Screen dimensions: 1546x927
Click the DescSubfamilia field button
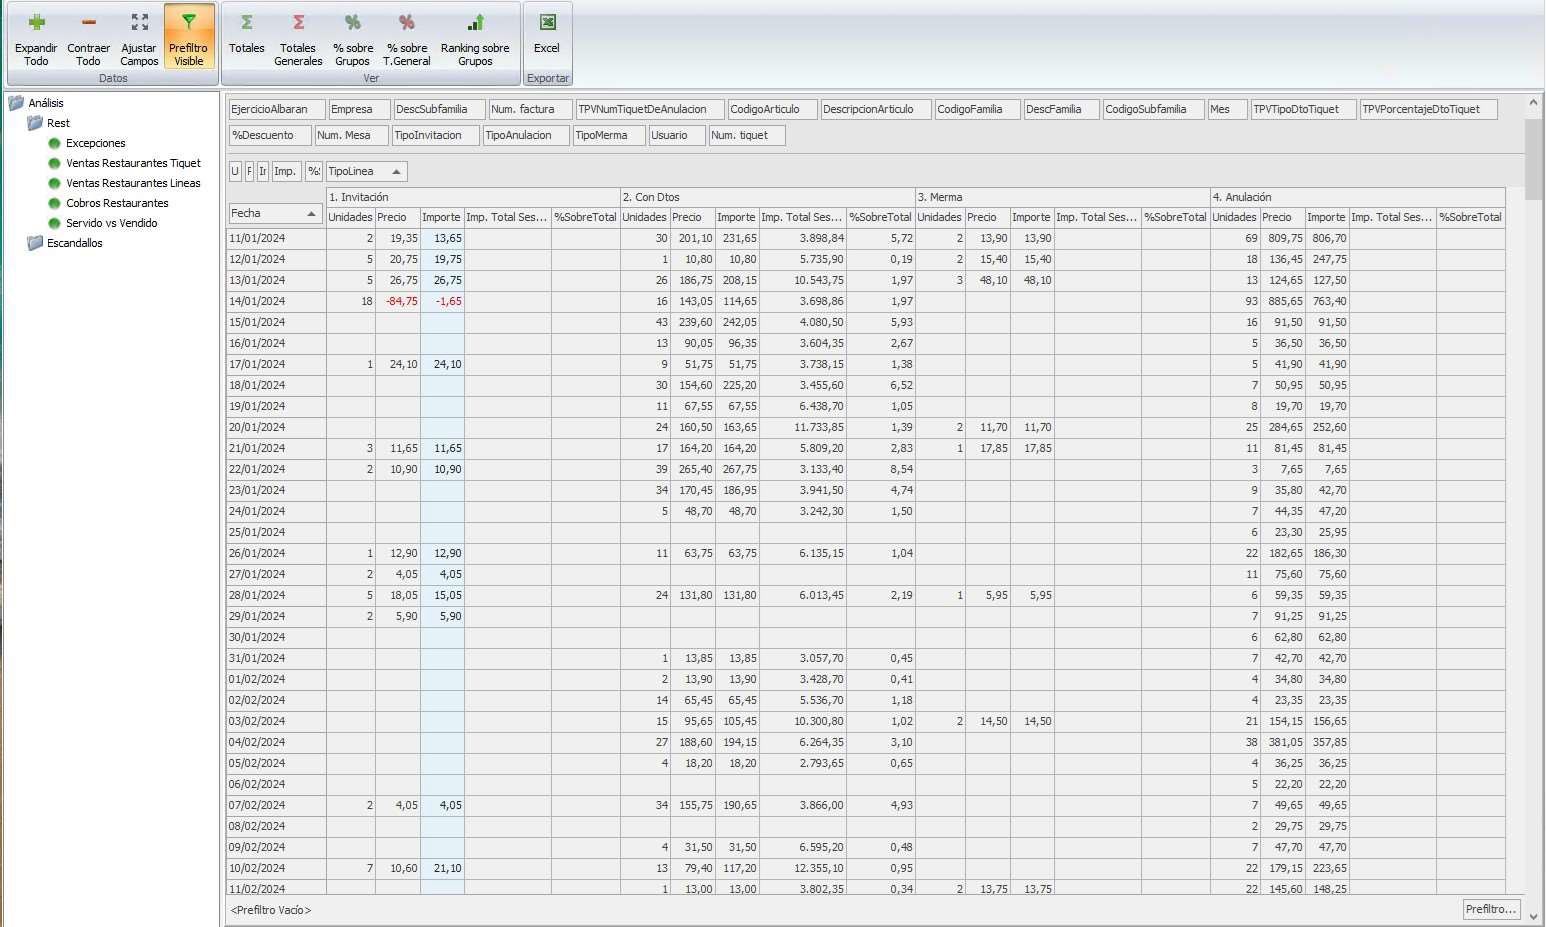coord(438,109)
